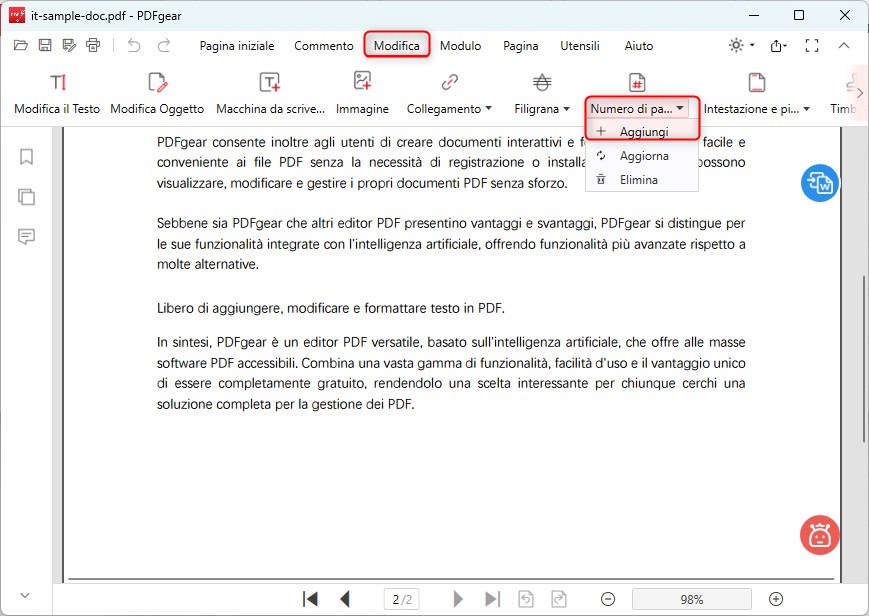Activate the Macchina da scrivere tool

coord(268,90)
